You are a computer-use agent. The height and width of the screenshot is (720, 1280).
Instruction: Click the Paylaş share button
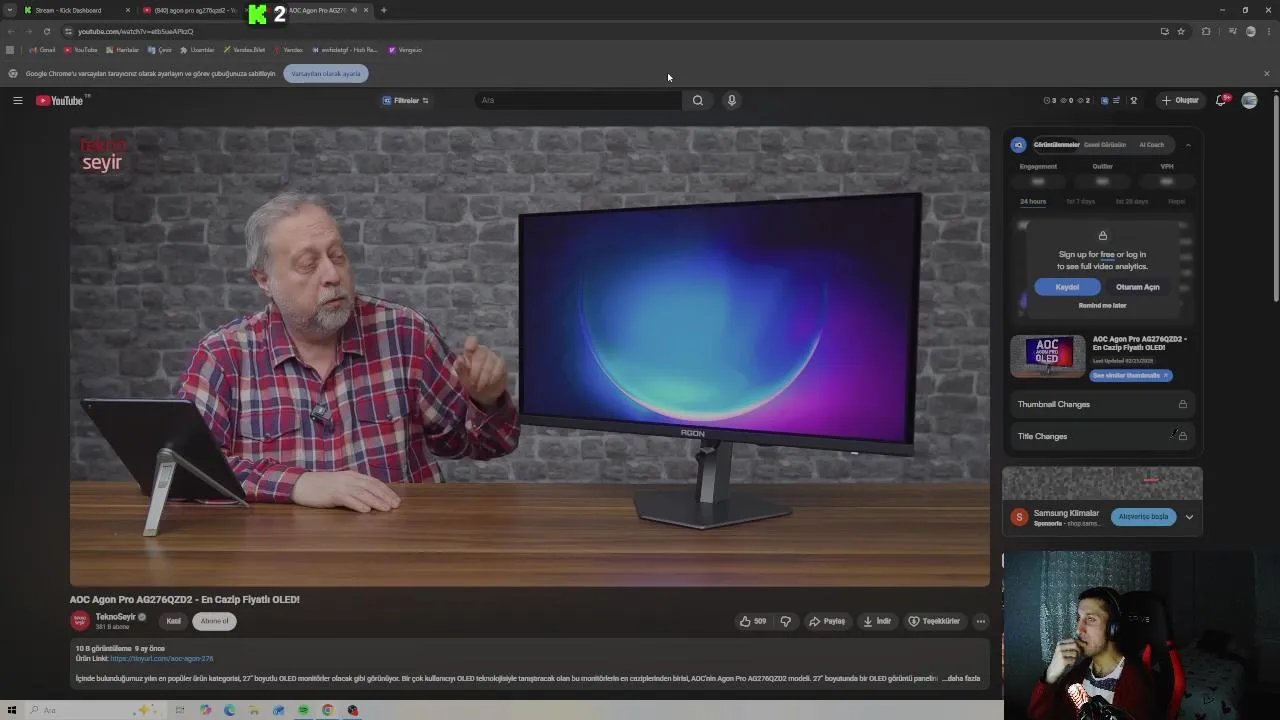[827, 621]
